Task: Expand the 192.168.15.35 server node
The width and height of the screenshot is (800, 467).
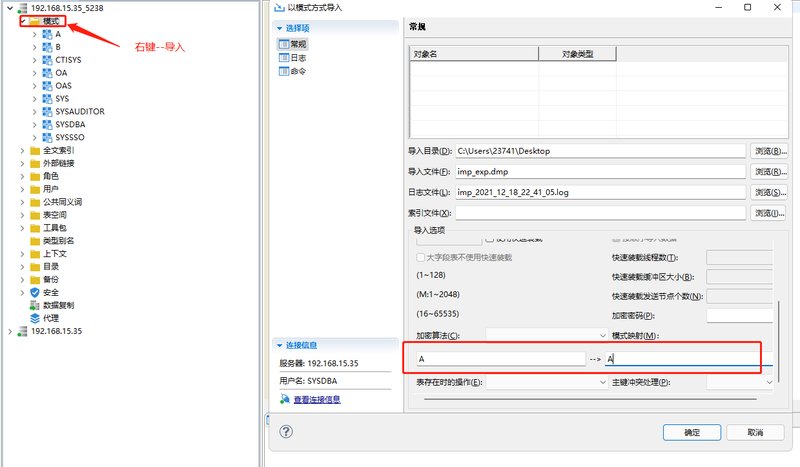Action: click(x=10, y=331)
